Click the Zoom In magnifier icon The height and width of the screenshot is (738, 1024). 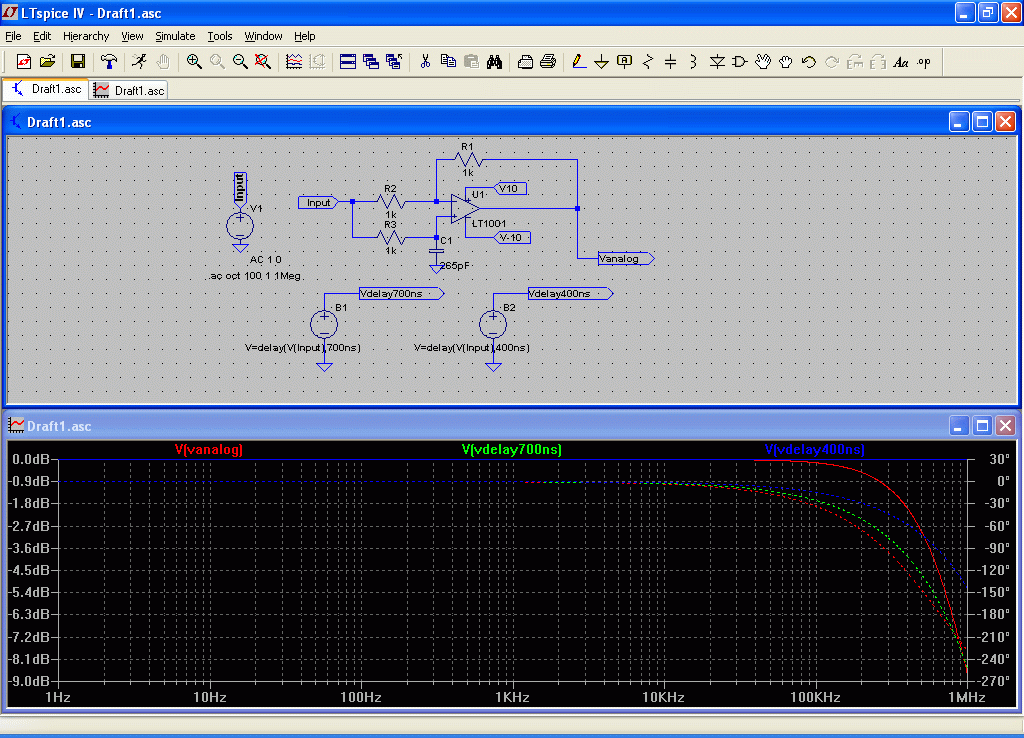pyautogui.click(x=194, y=61)
